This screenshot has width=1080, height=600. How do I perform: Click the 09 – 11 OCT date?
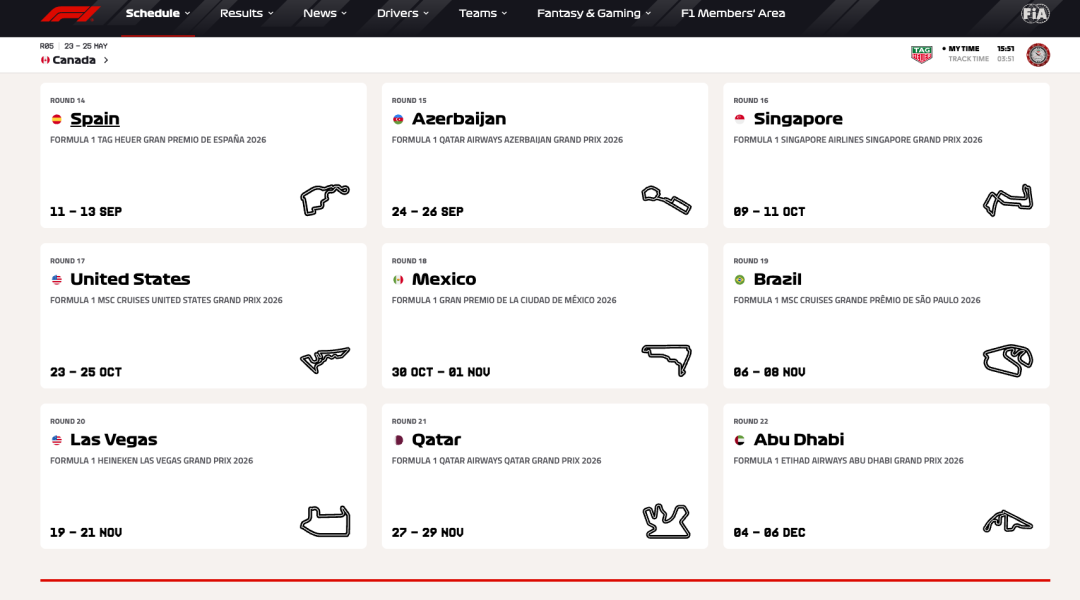click(x=769, y=211)
